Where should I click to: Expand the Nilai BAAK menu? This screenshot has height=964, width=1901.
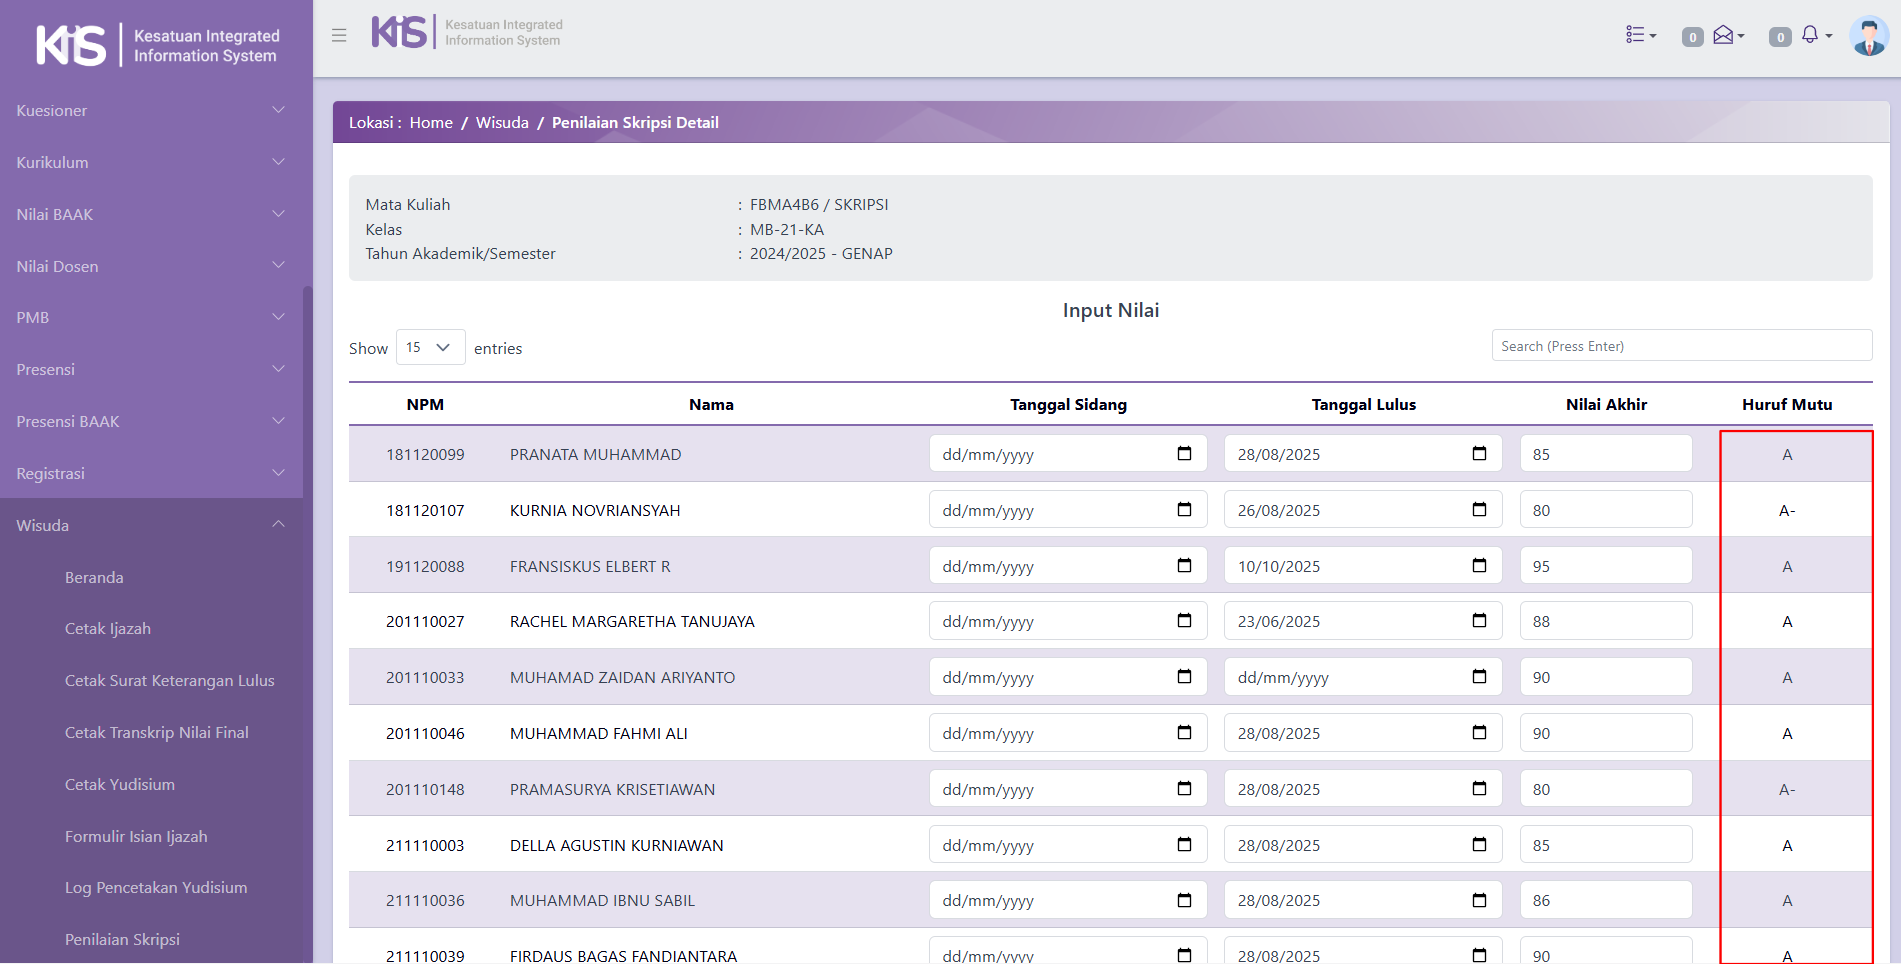pyautogui.click(x=151, y=215)
